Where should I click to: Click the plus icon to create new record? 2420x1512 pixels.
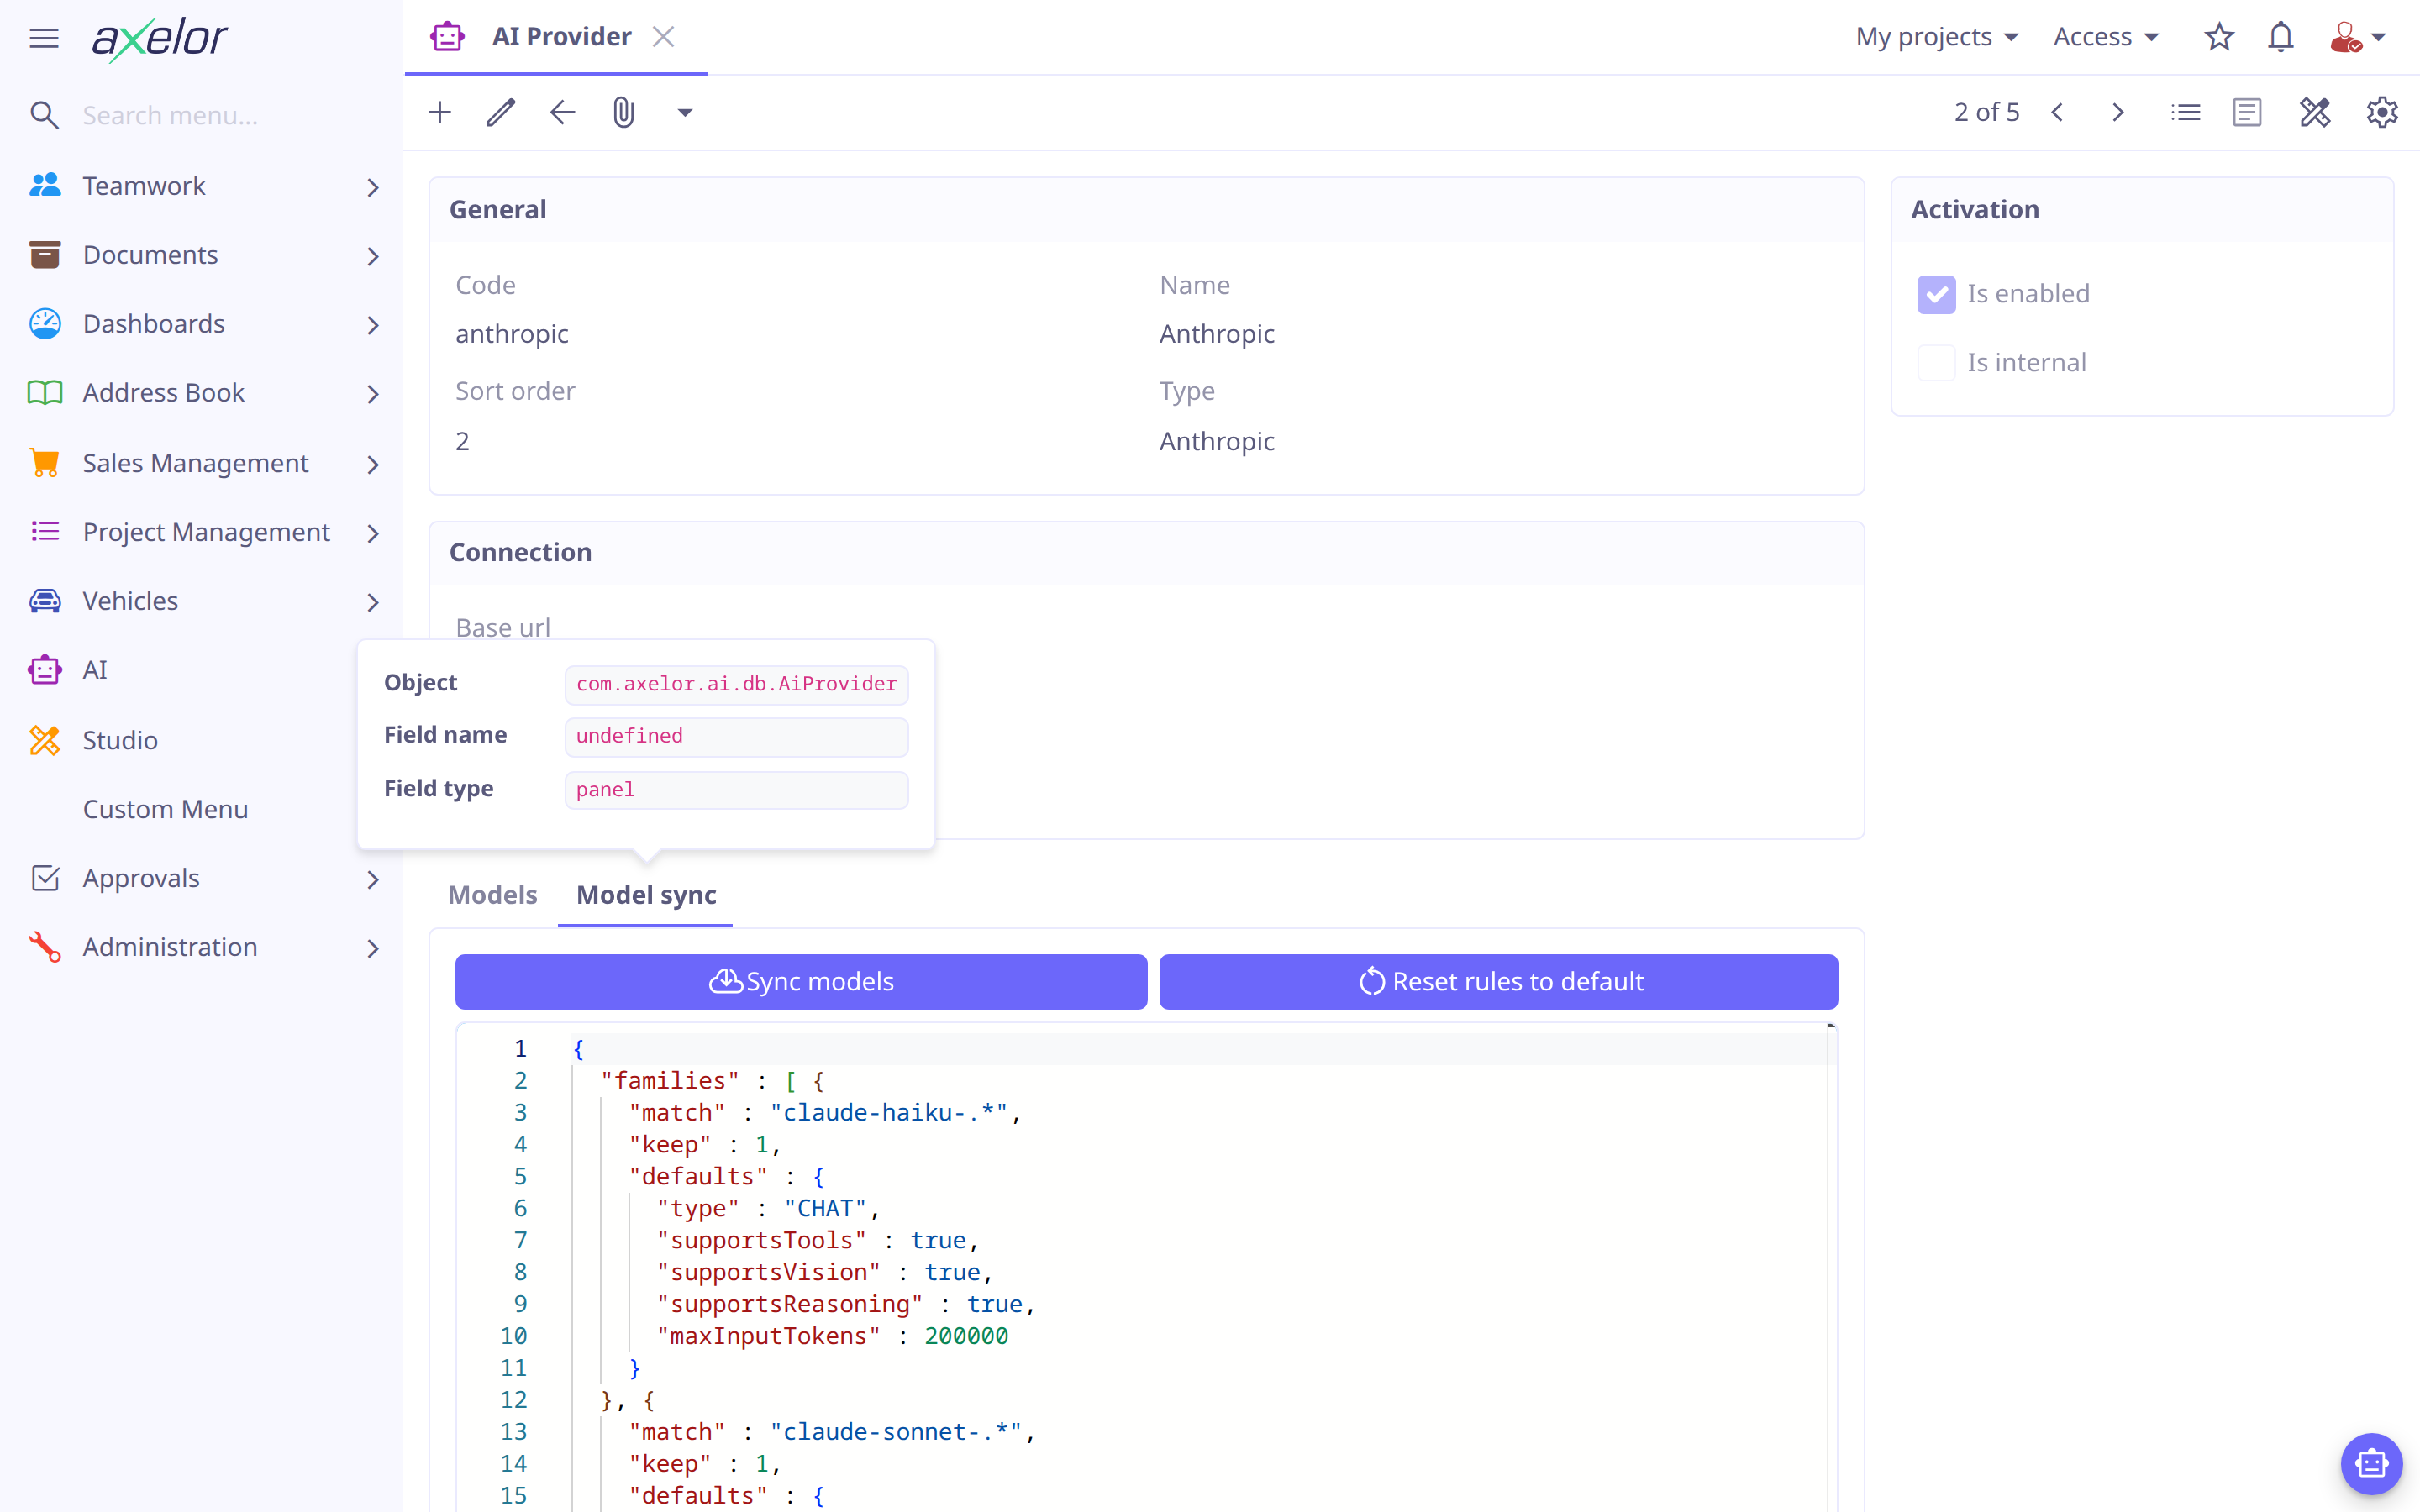click(440, 112)
